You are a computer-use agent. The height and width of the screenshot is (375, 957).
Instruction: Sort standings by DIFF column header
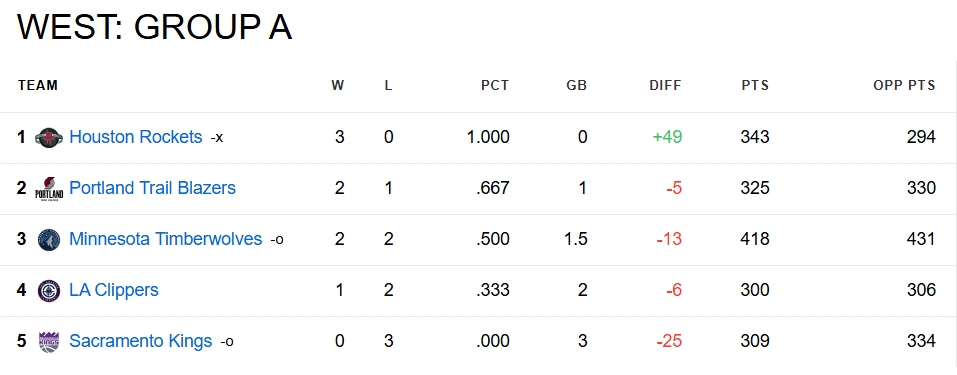(x=665, y=86)
